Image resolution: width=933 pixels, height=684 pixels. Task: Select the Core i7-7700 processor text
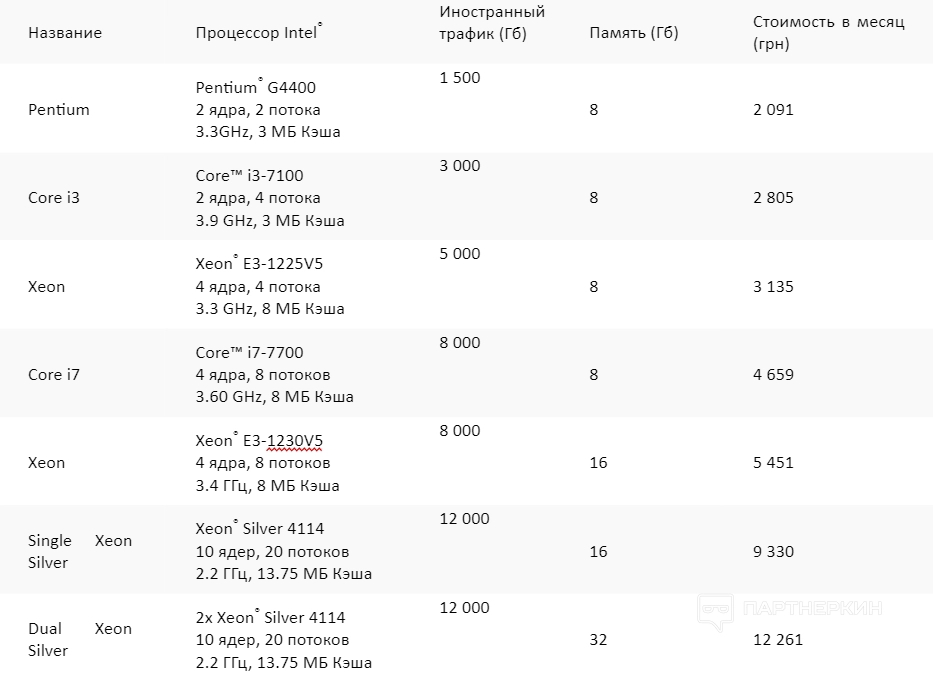tap(249, 353)
